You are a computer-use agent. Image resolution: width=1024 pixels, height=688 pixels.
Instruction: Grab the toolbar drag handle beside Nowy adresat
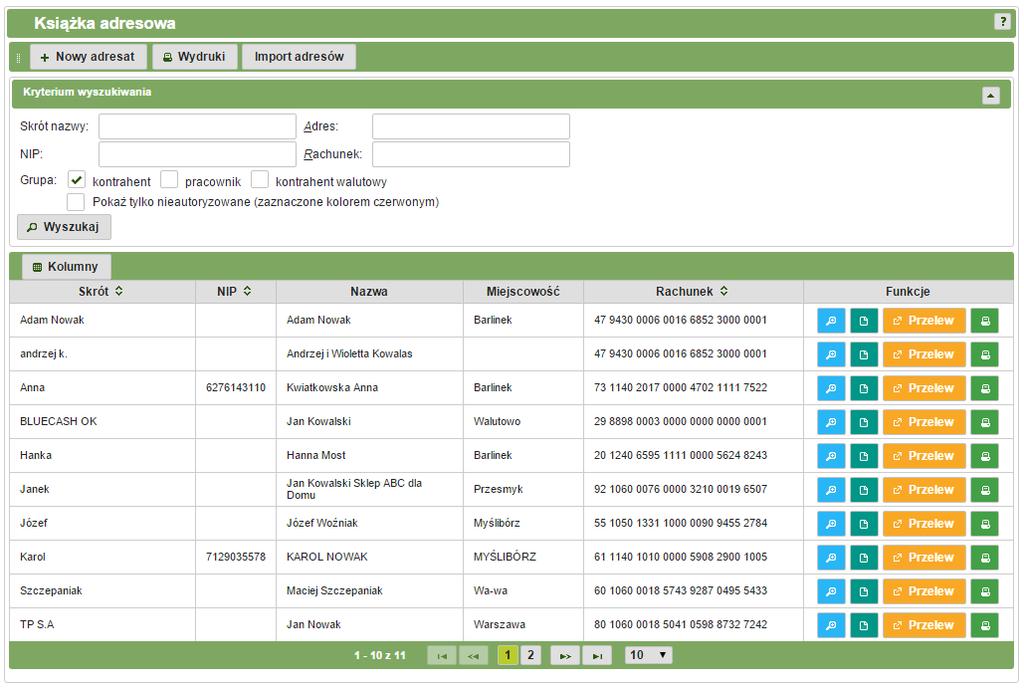pyautogui.click(x=18, y=57)
